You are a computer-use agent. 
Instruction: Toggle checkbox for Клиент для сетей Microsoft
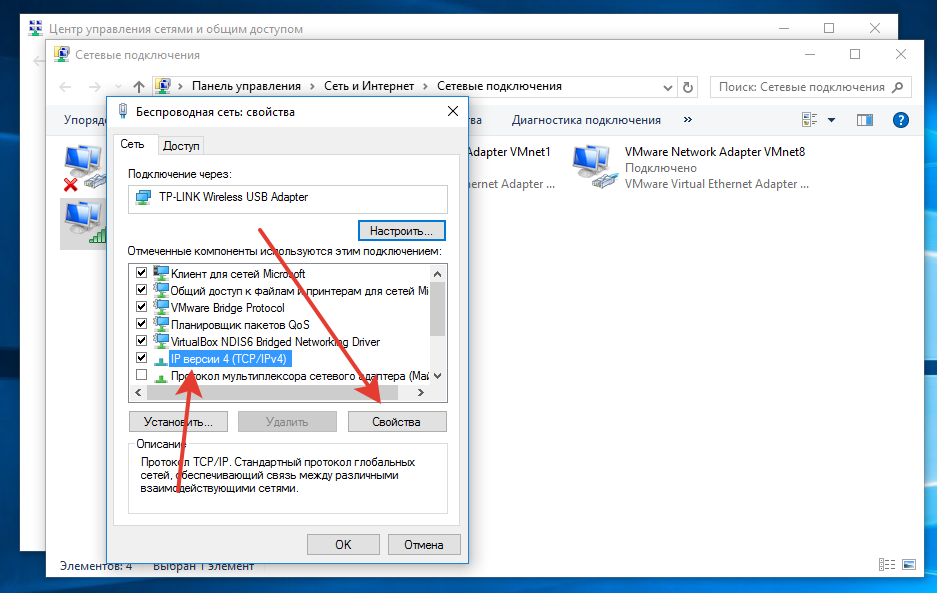click(x=142, y=273)
